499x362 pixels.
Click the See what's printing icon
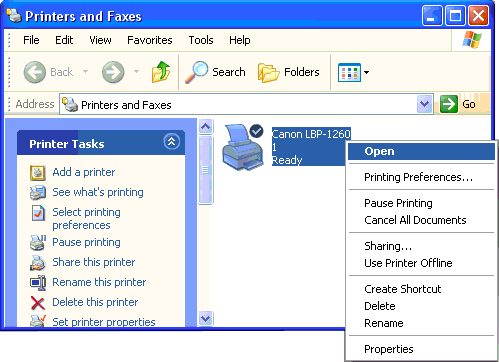click(38, 193)
